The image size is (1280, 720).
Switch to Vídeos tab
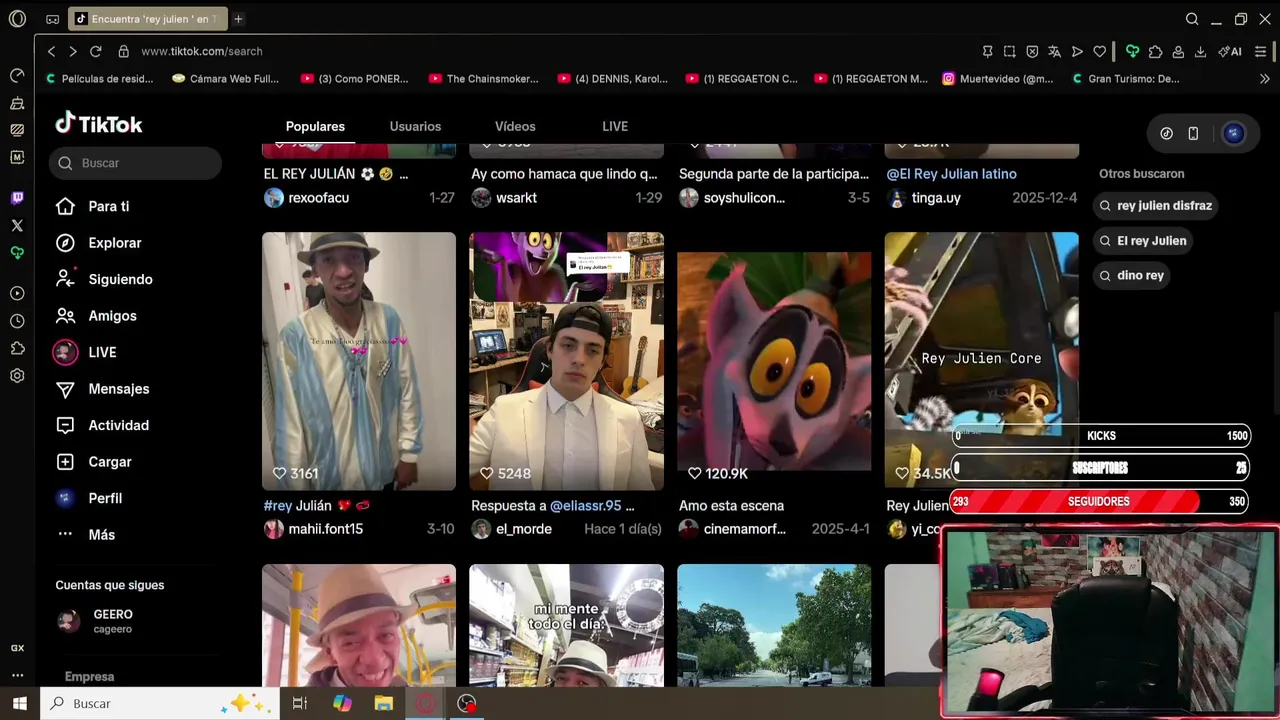point(515,126)
